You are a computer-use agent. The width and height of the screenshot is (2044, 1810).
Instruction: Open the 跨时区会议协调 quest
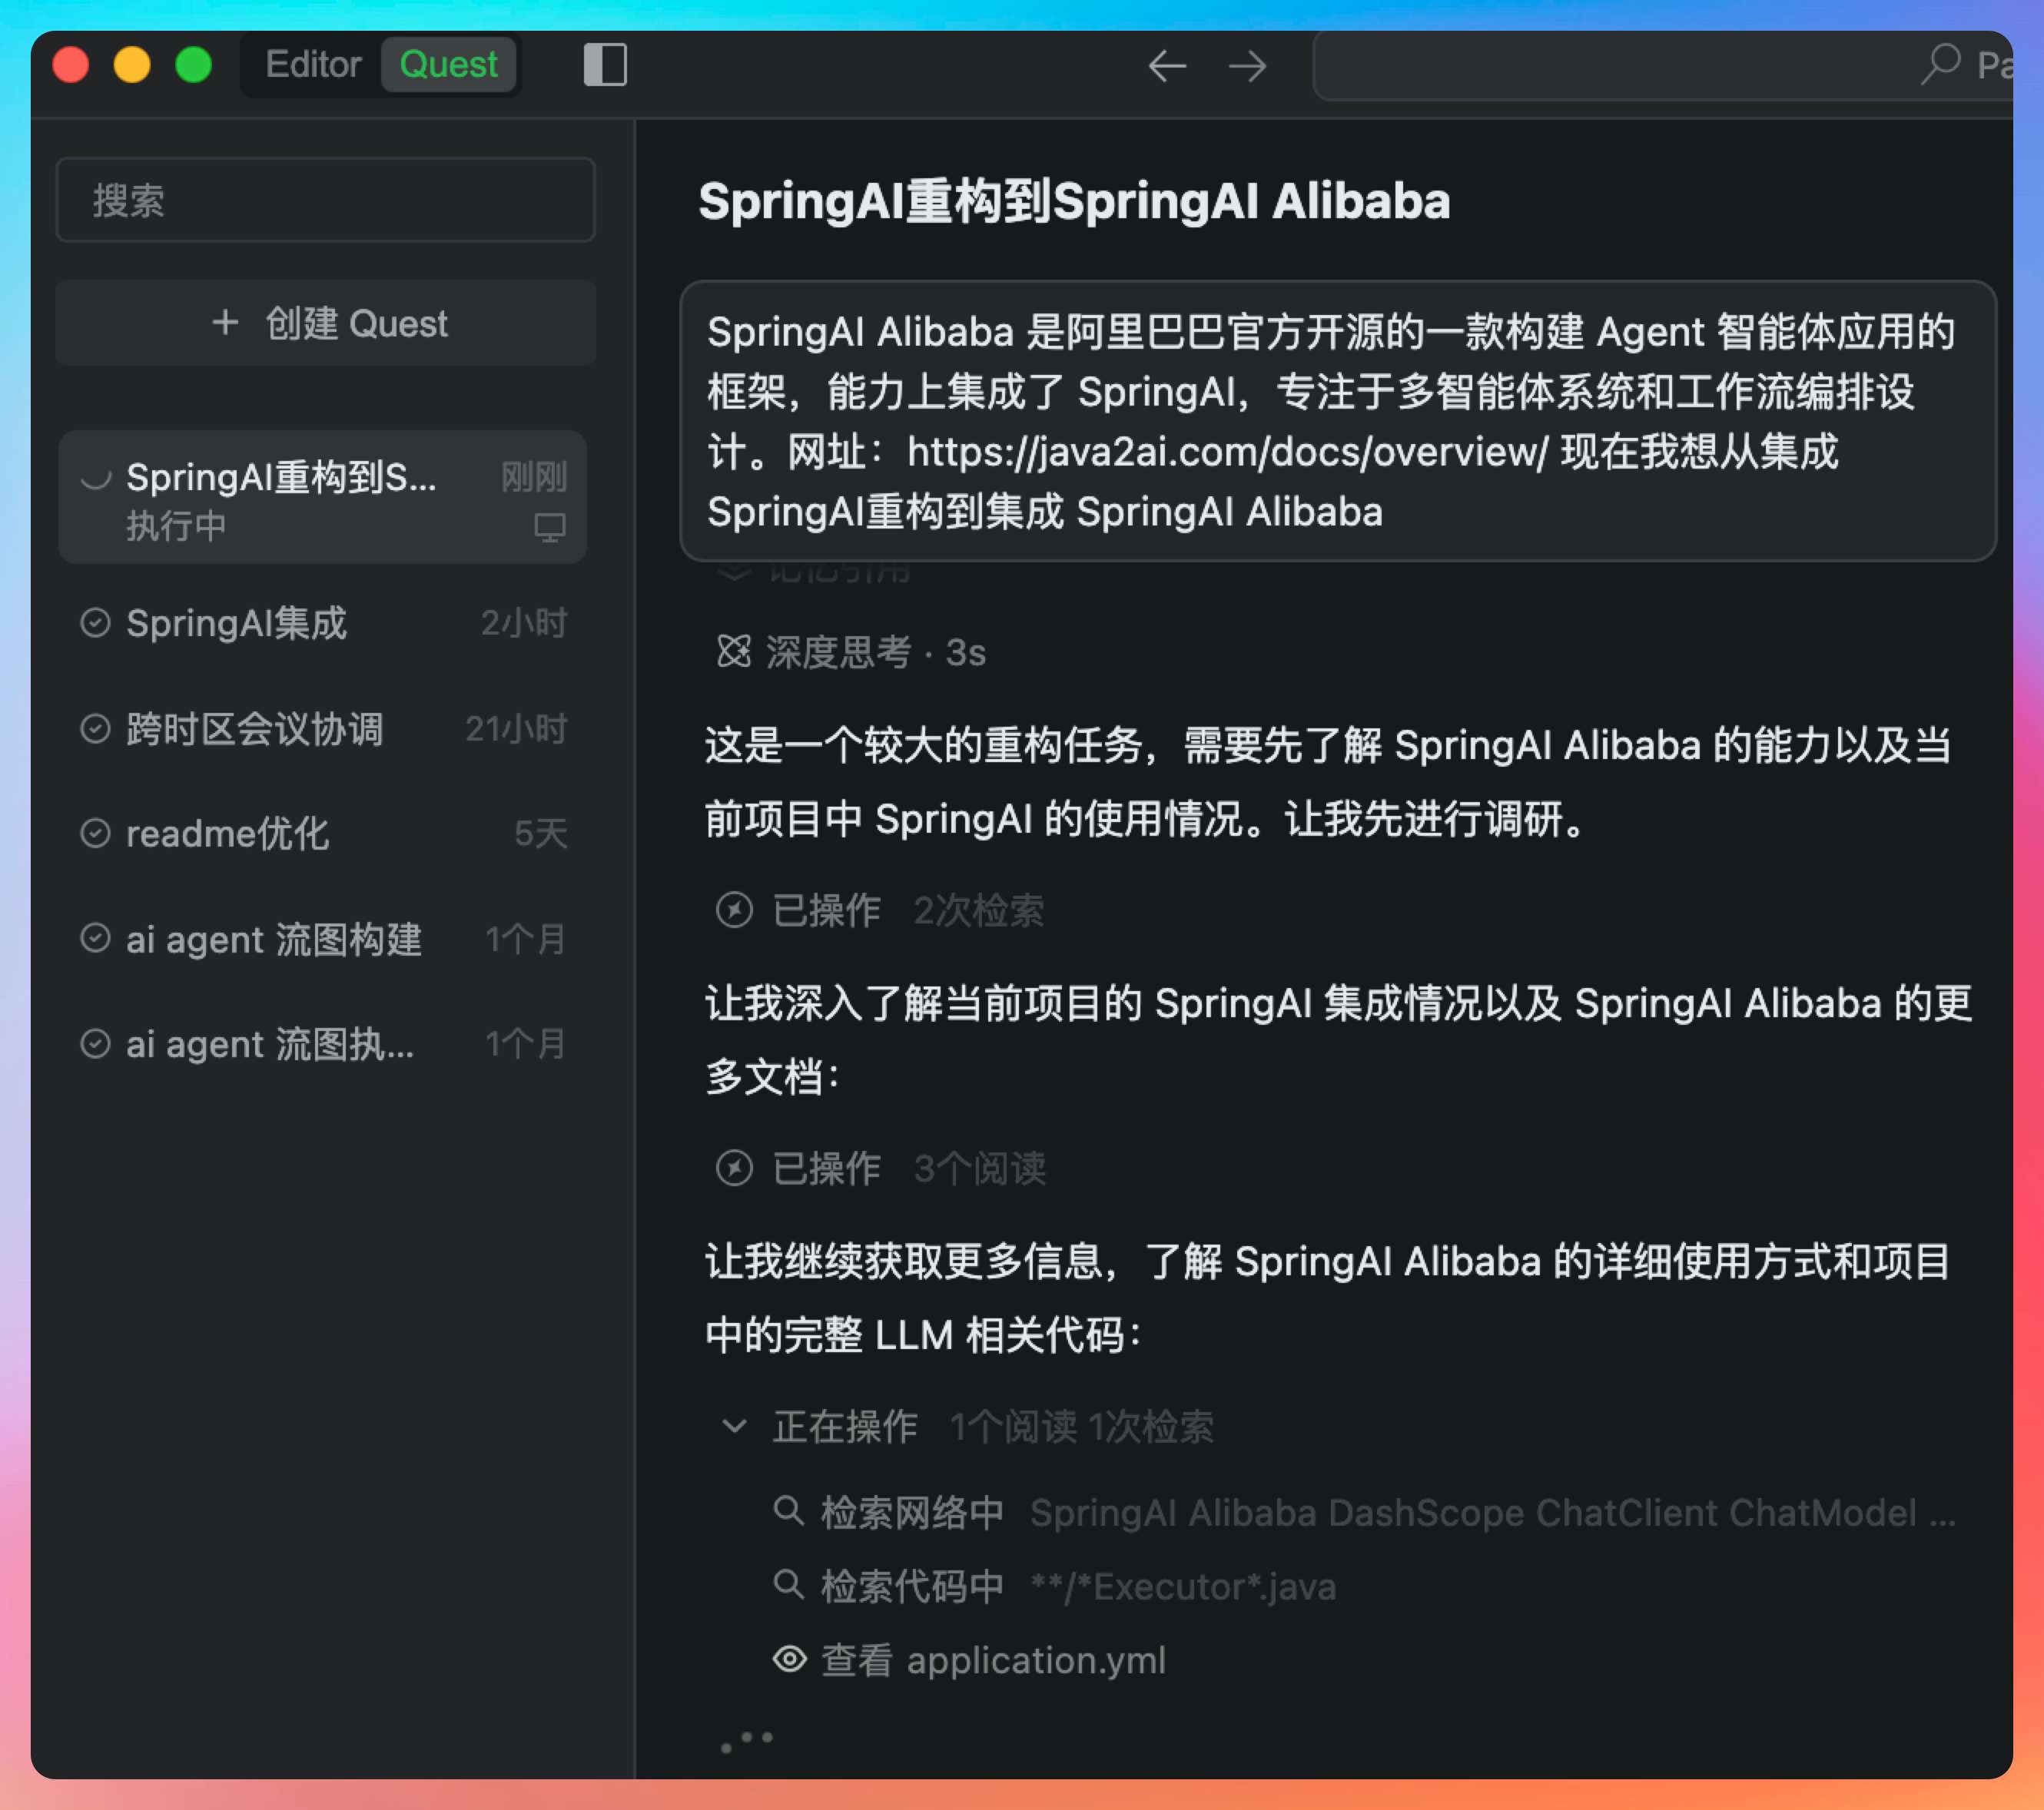(254, 729)
